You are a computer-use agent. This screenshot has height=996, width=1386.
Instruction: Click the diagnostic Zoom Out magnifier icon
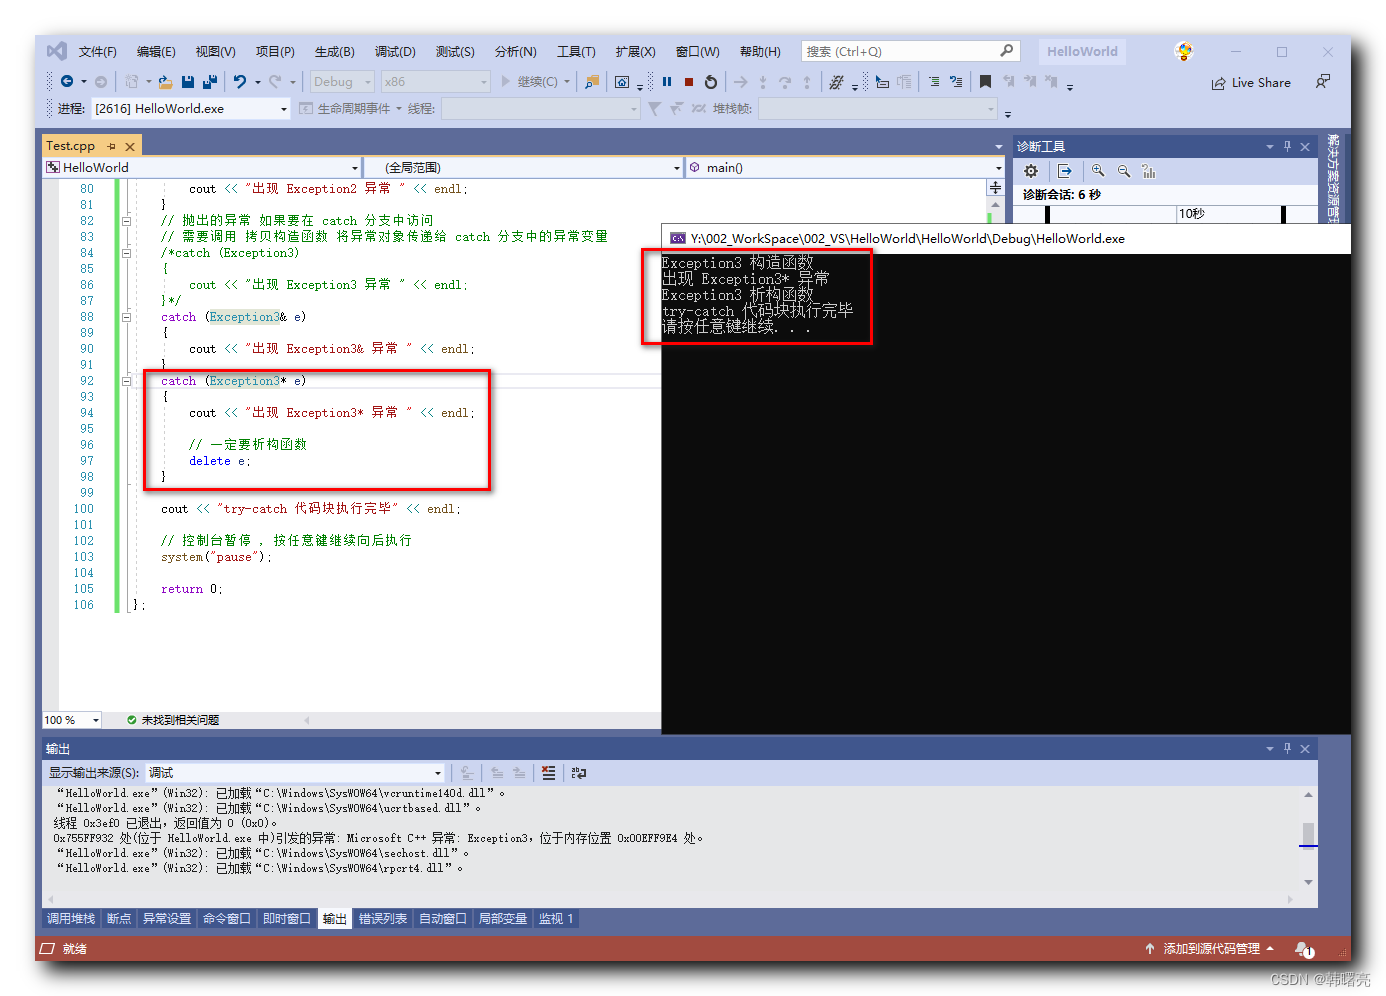[1124, 171]
